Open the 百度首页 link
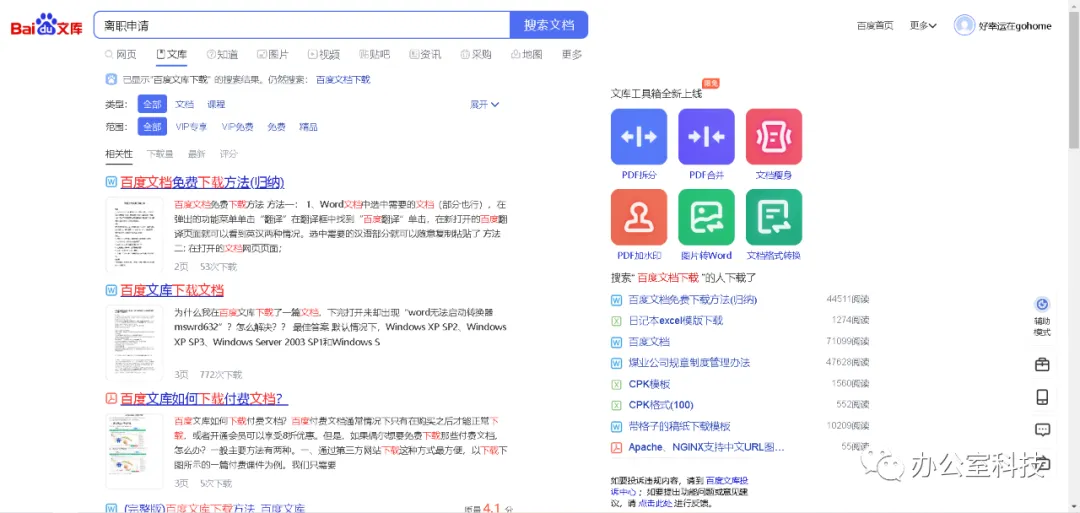This screenshot has width=1080, height=513. click(875, 25)
